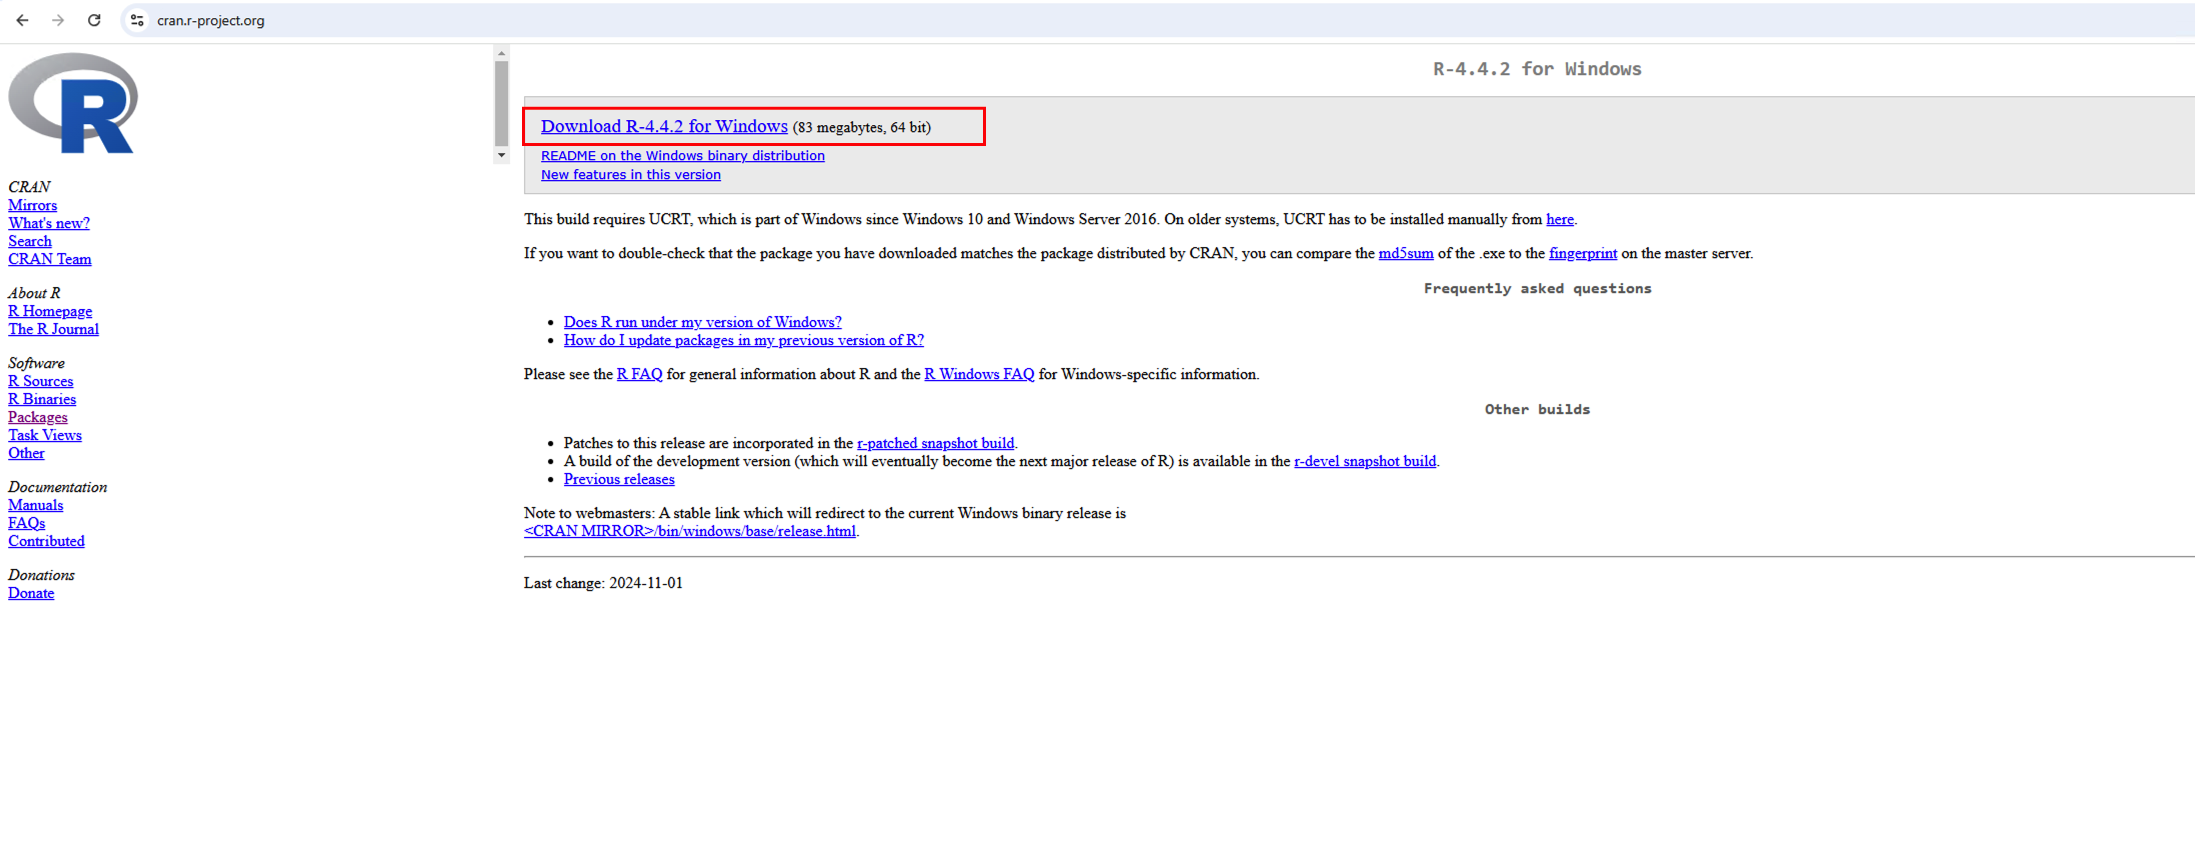Click the sidebar scrollbar down arrow

tap(501, 156)
